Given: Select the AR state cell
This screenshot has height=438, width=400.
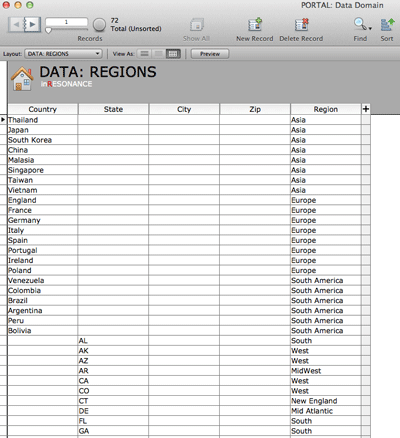Looking at the screenshot, I should [113, 371].
